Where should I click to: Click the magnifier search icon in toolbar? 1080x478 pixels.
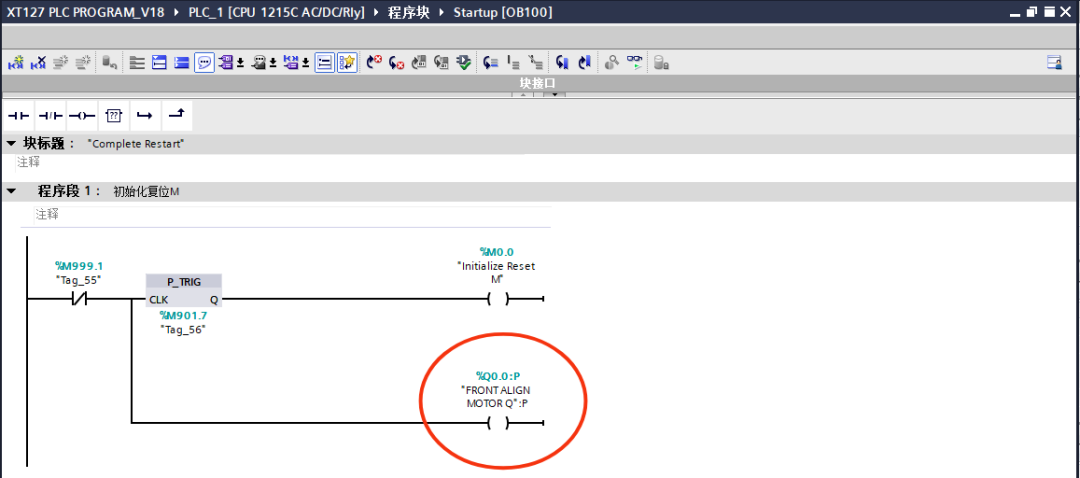point(612,63)
